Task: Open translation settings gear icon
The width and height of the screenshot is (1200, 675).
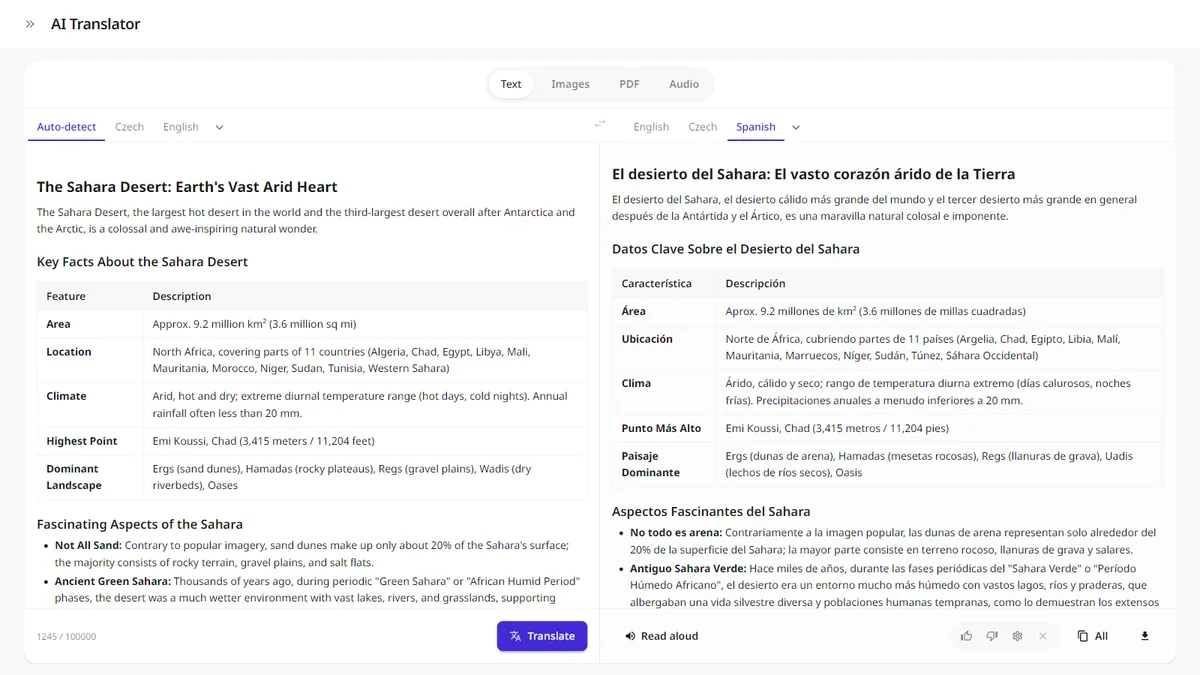Action: [x=1017, y=636]
